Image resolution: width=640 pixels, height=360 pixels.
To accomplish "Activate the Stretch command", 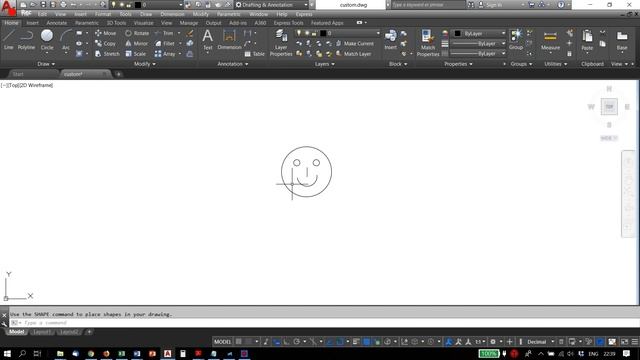I will tap(107, 54).
